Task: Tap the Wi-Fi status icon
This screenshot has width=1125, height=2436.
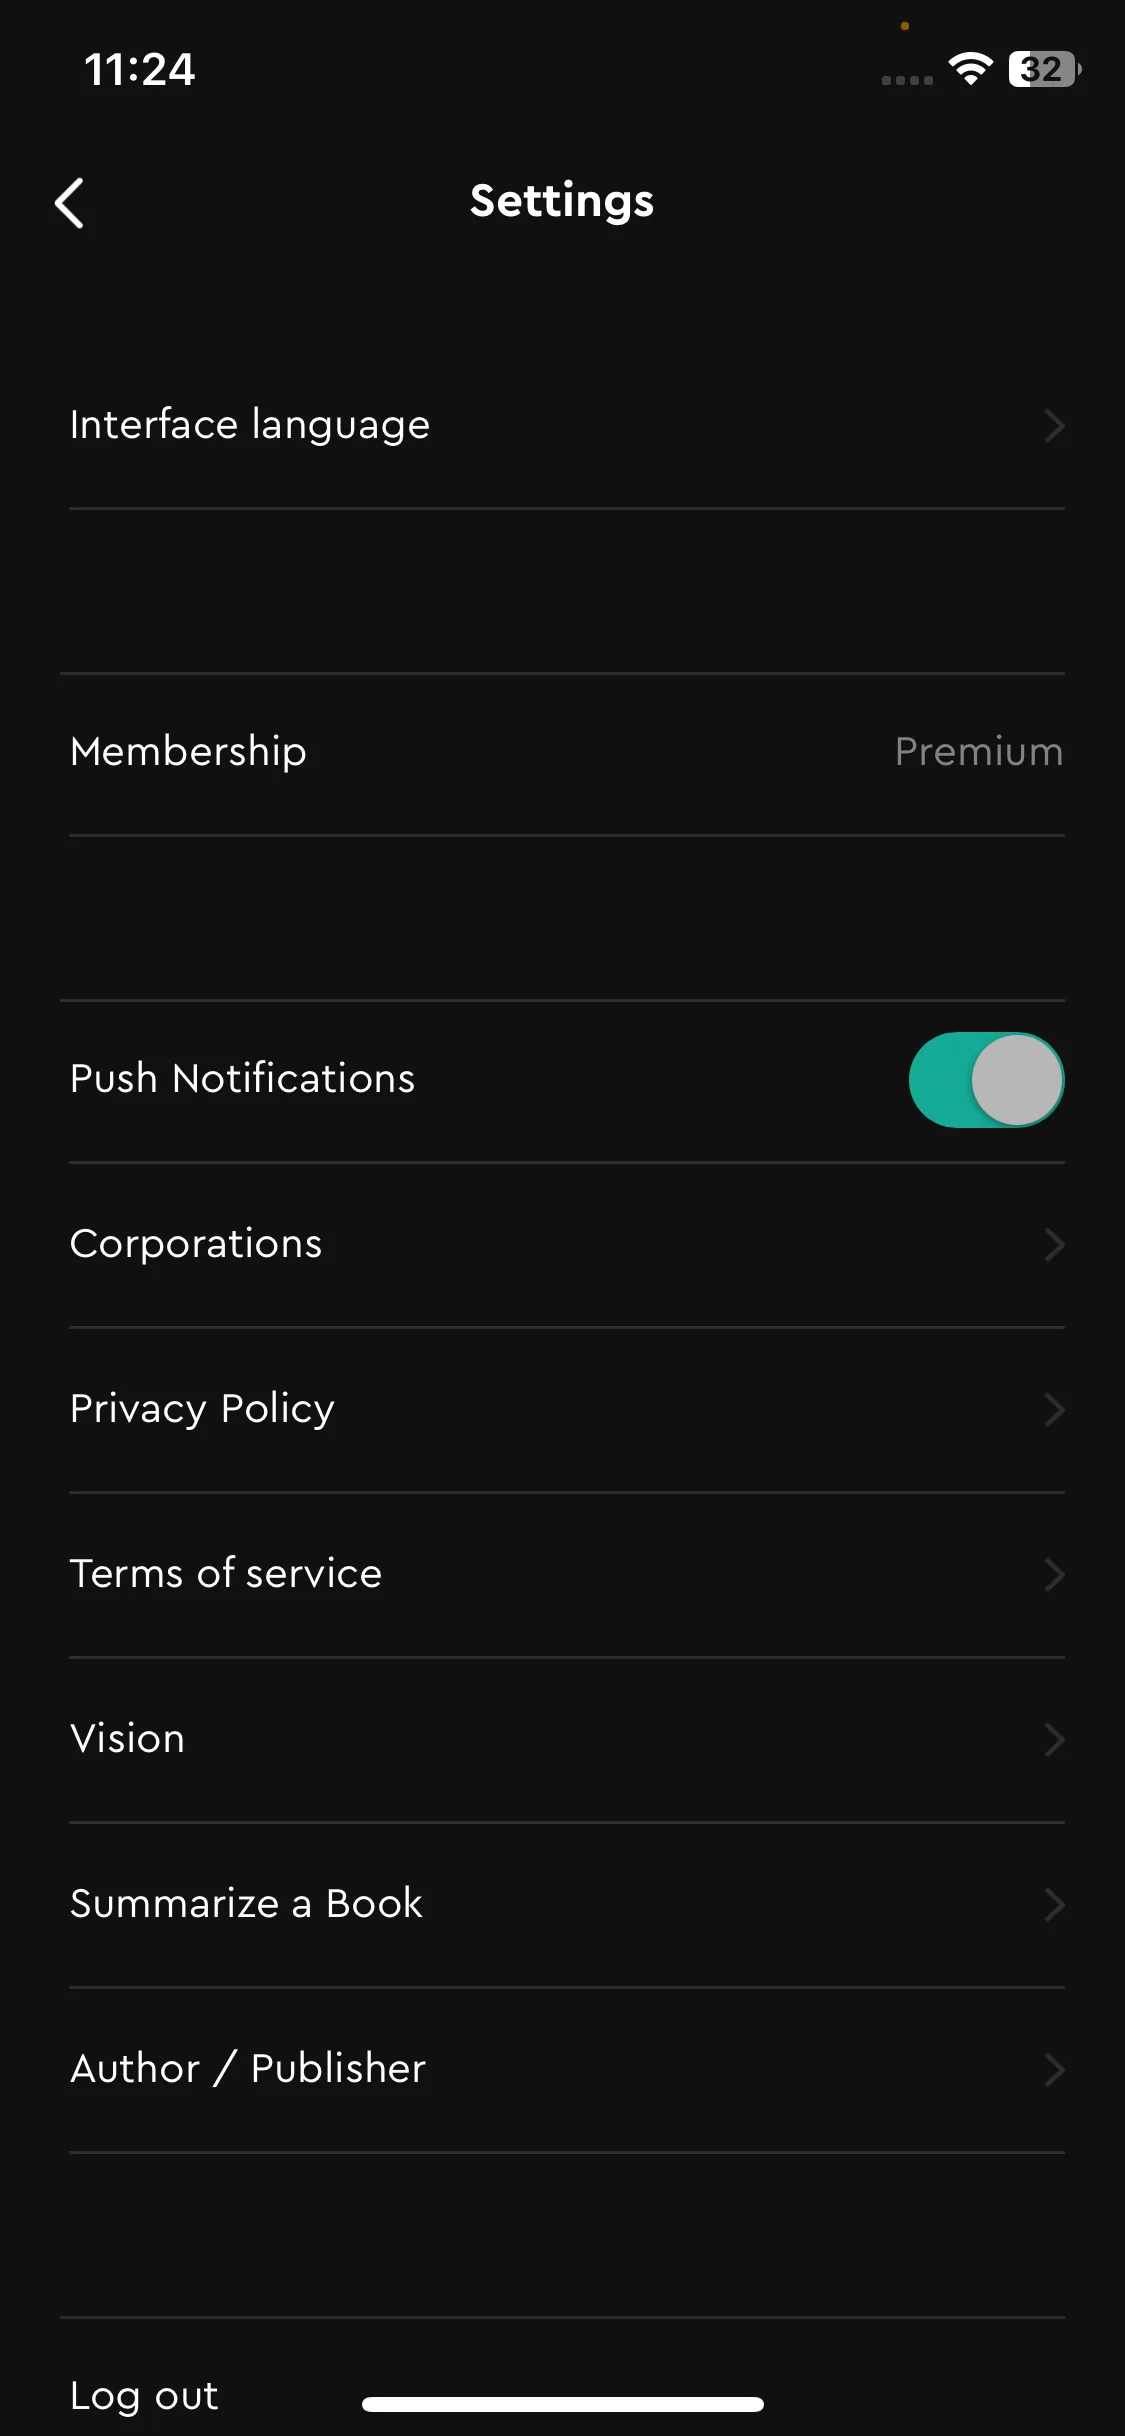Action: click(x=970, y=69)
